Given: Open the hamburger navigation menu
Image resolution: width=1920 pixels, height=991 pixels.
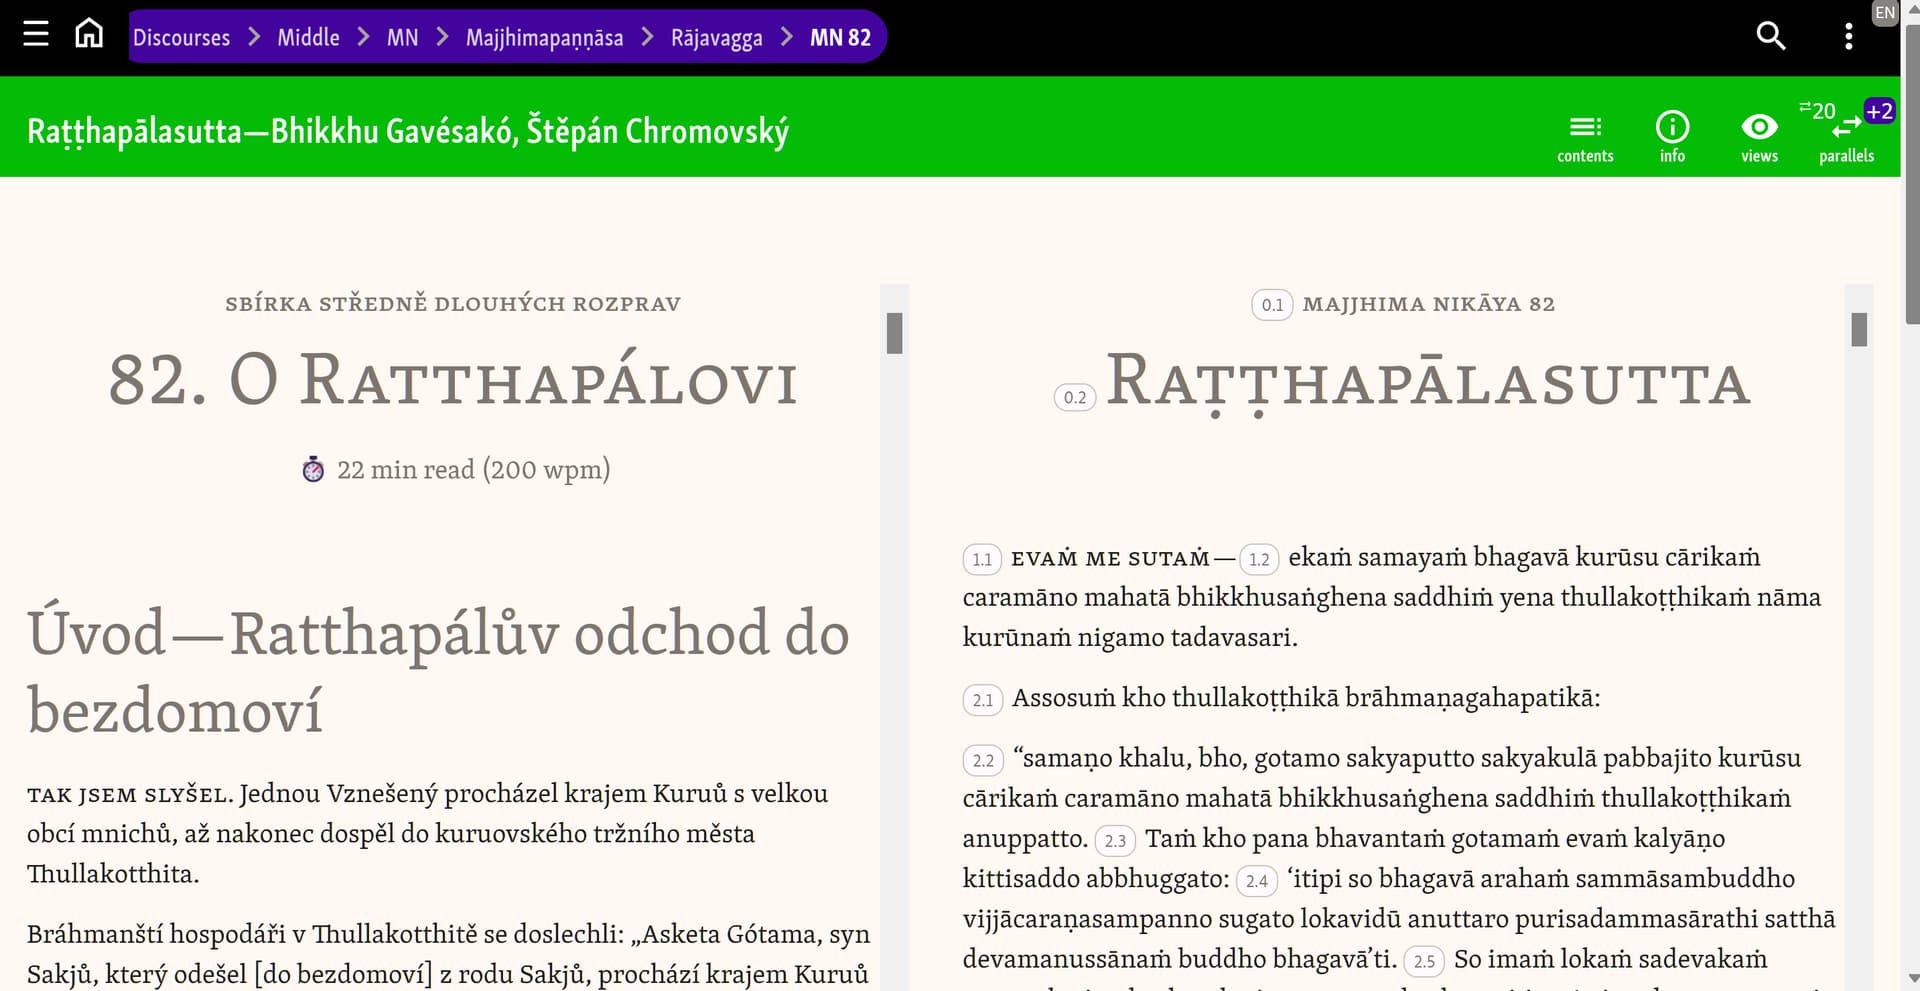Looking at the screenshot, I should click(36, 35).
